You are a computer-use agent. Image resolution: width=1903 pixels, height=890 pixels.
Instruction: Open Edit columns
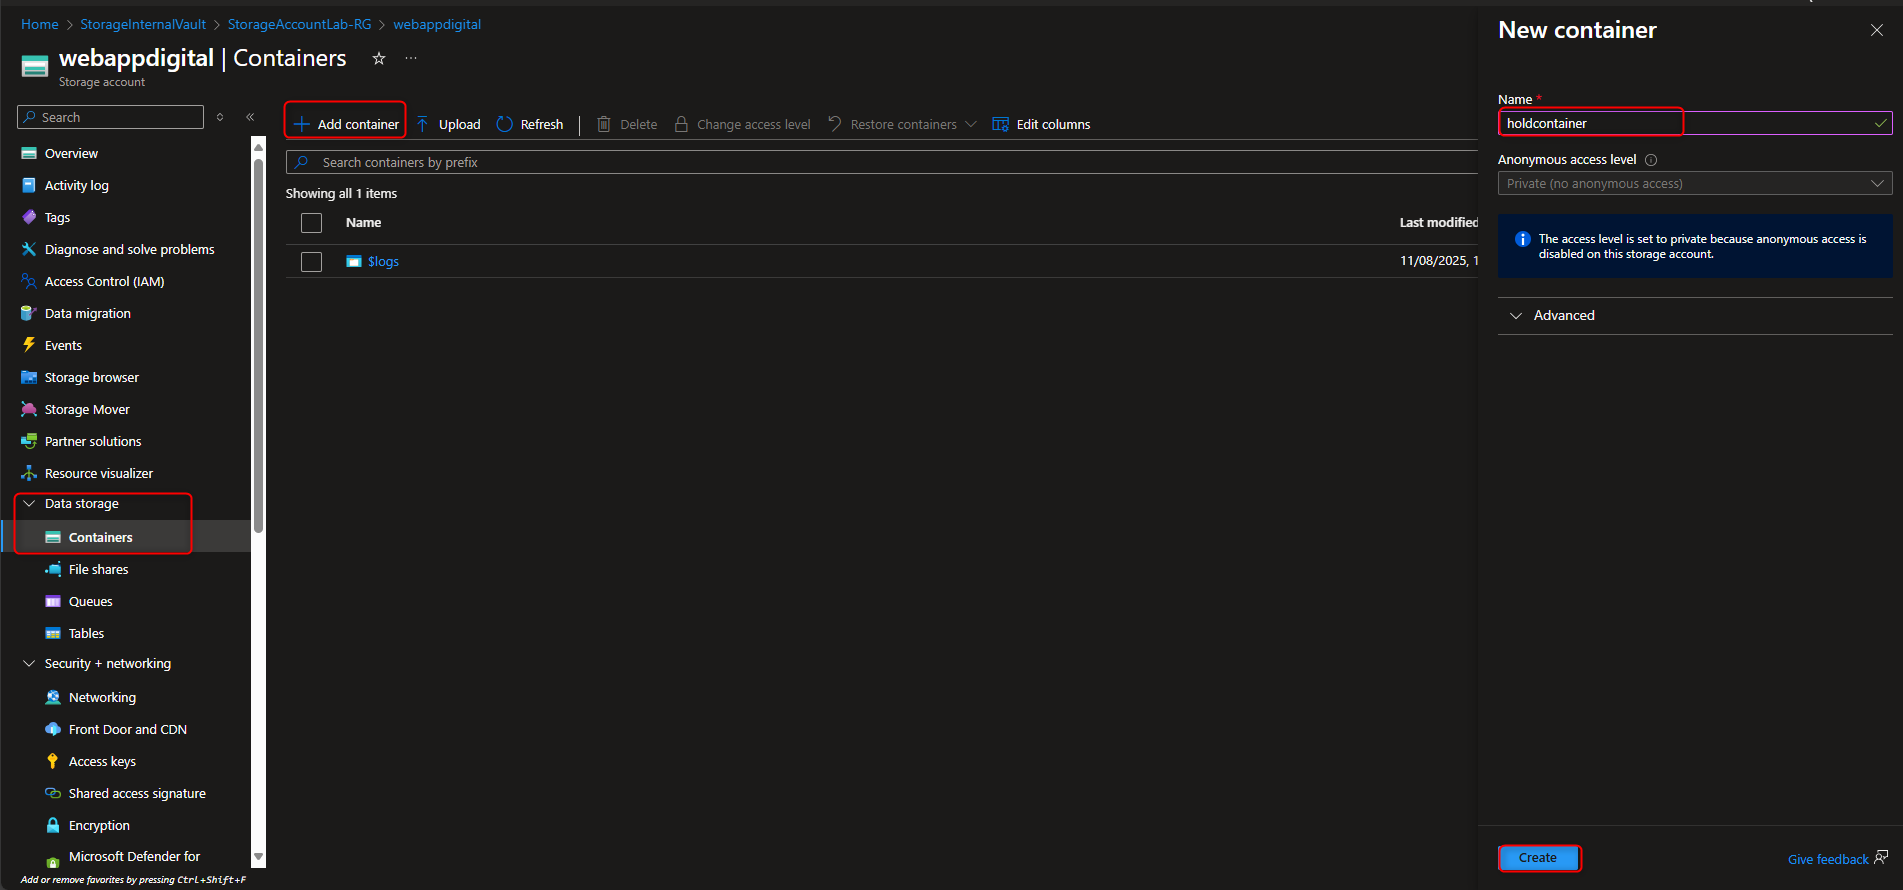coord(1041,124)
